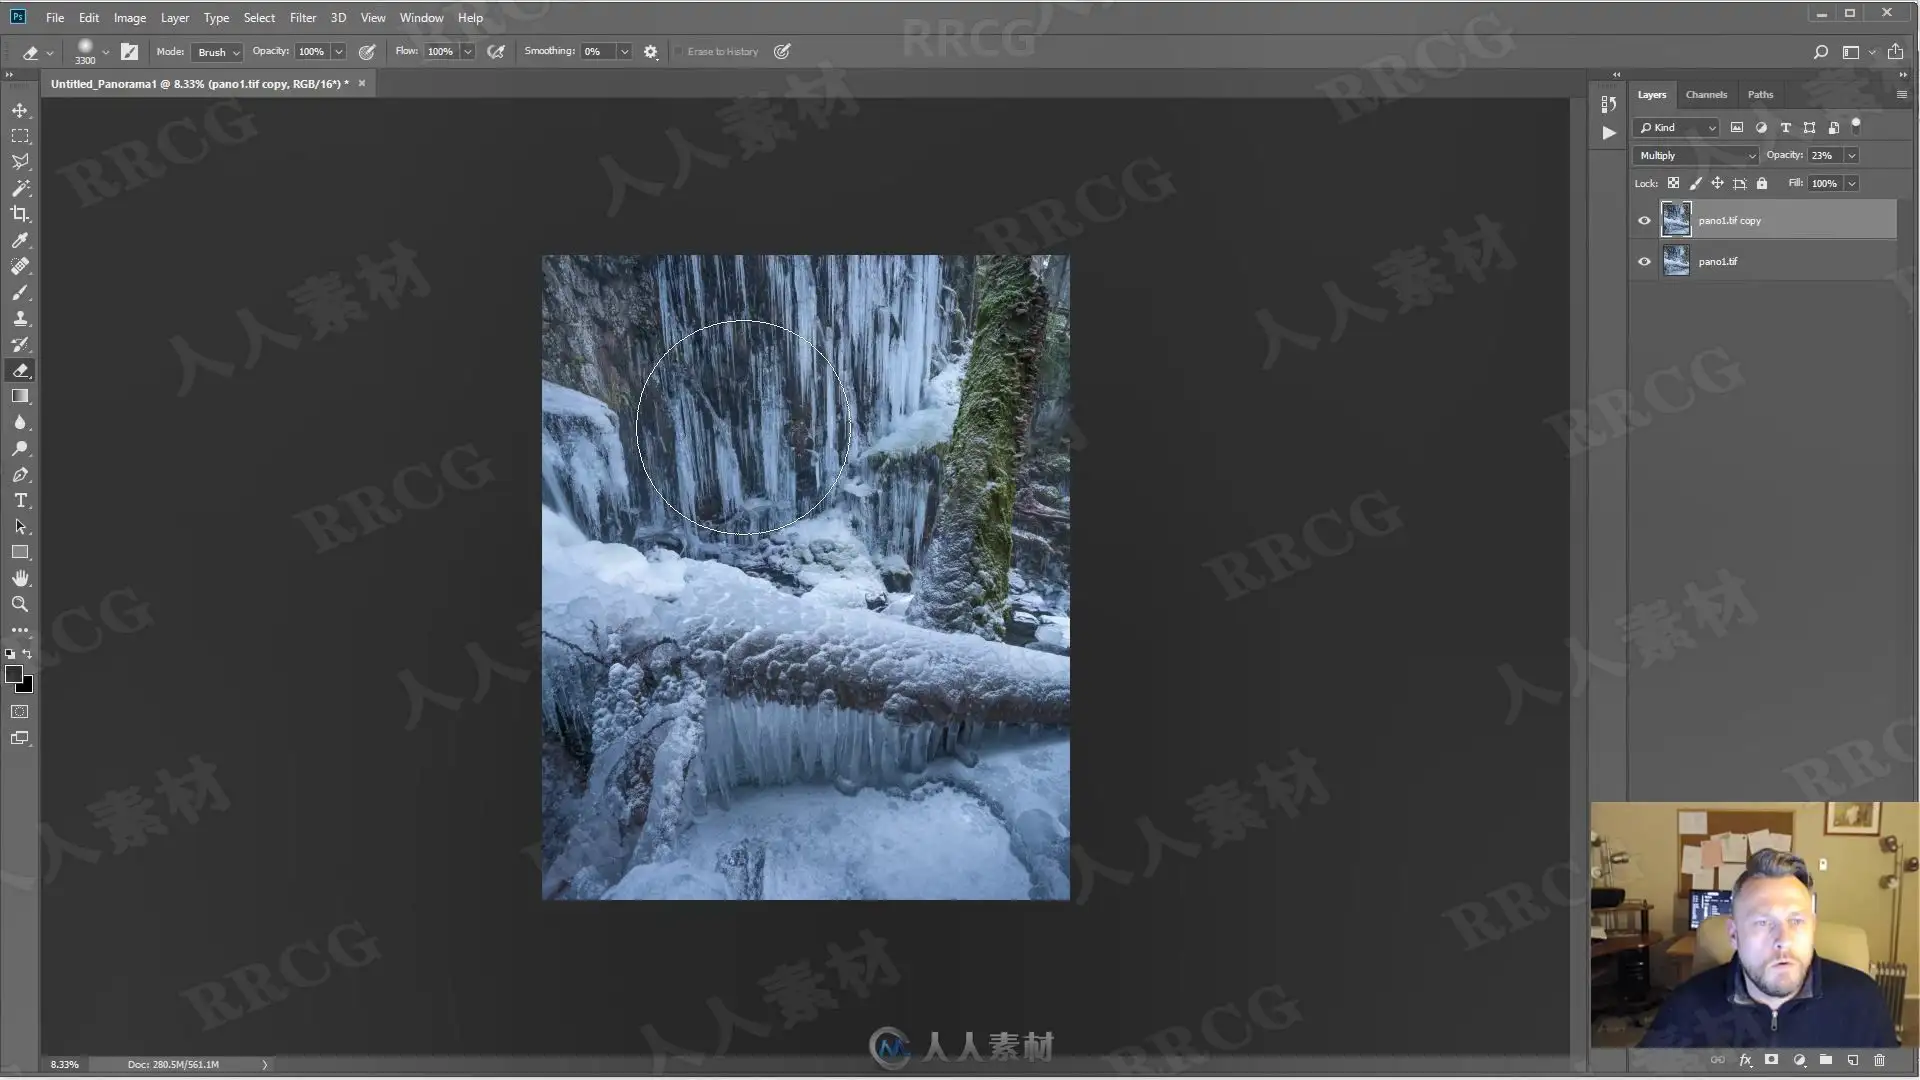
Task: Open the Window menu
Action: [421, 18]
